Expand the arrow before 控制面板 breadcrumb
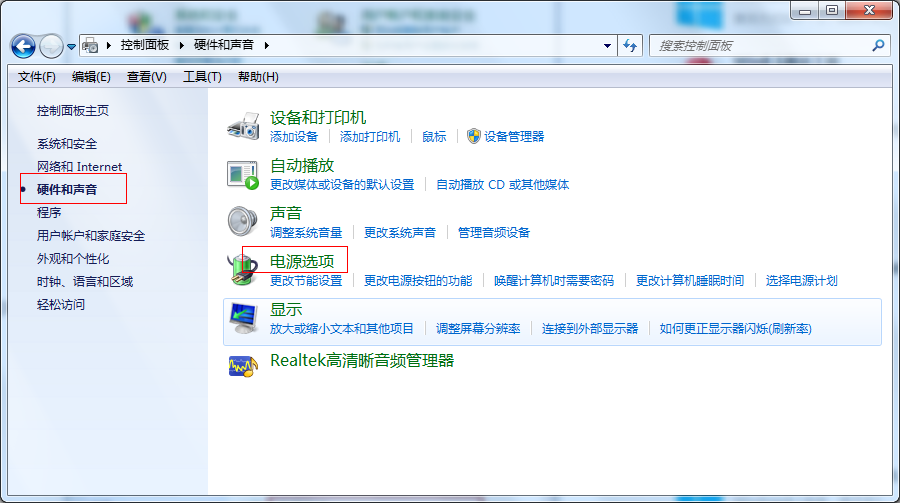The width and height of the screenshot is (900, 503). click(108, 45)
